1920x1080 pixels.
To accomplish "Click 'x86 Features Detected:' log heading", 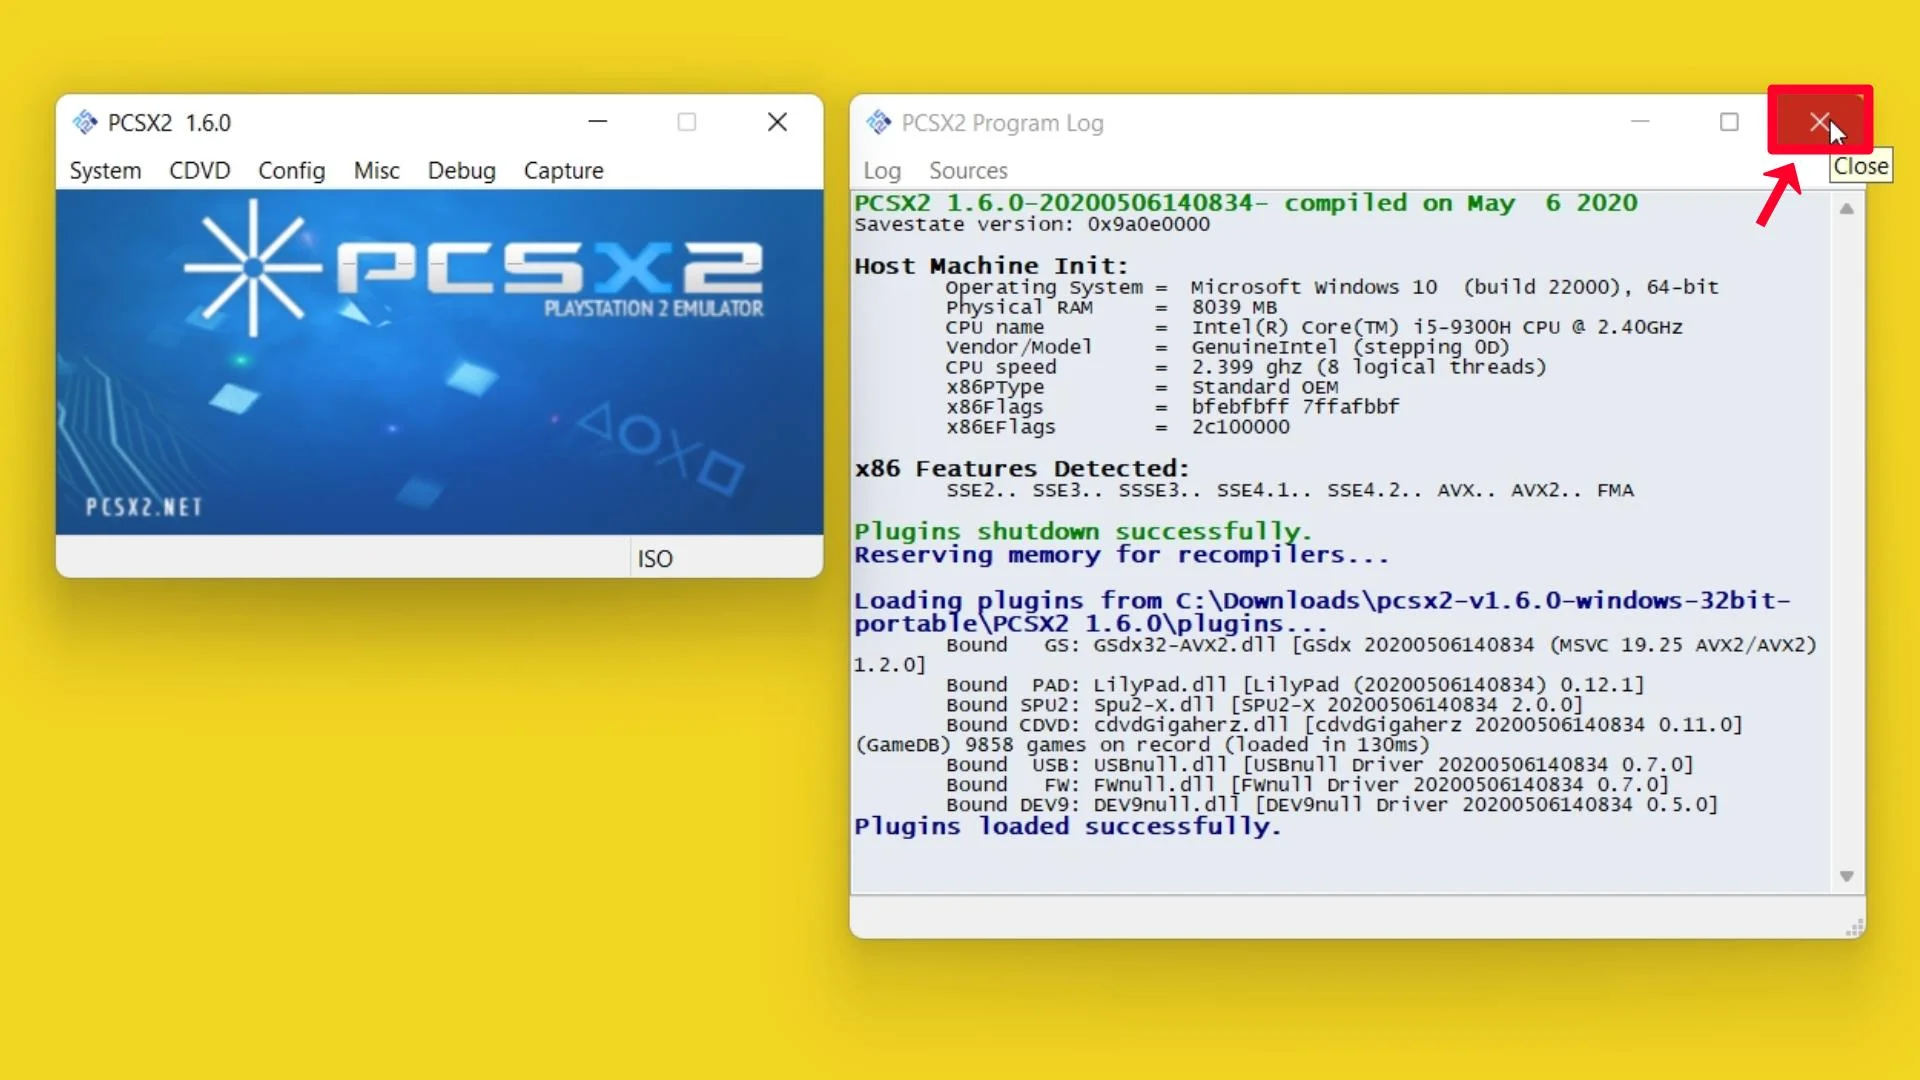I will [x=1021, y=468].
